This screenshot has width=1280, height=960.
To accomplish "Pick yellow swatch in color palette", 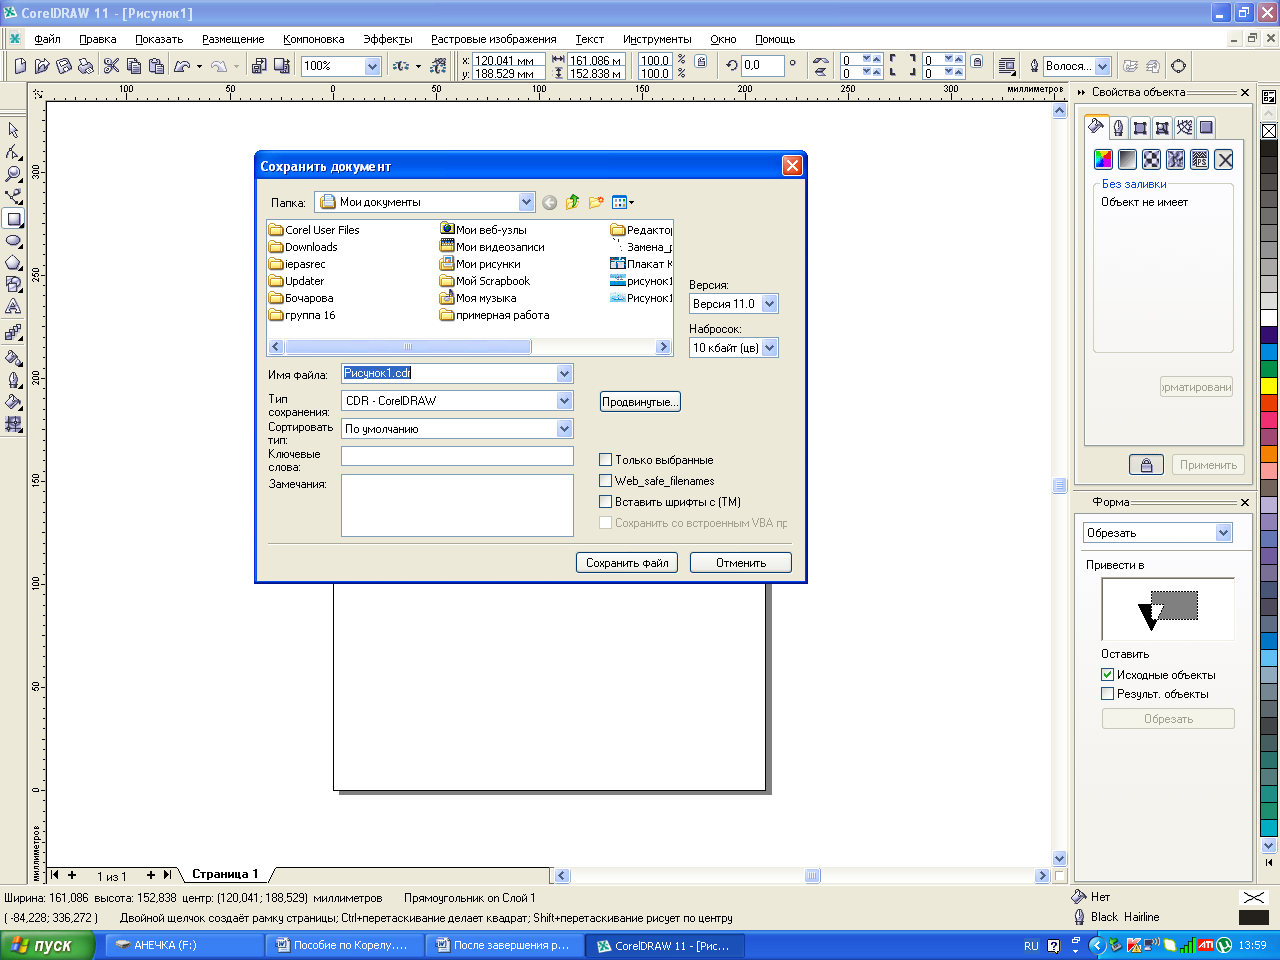I will 1269,385.
